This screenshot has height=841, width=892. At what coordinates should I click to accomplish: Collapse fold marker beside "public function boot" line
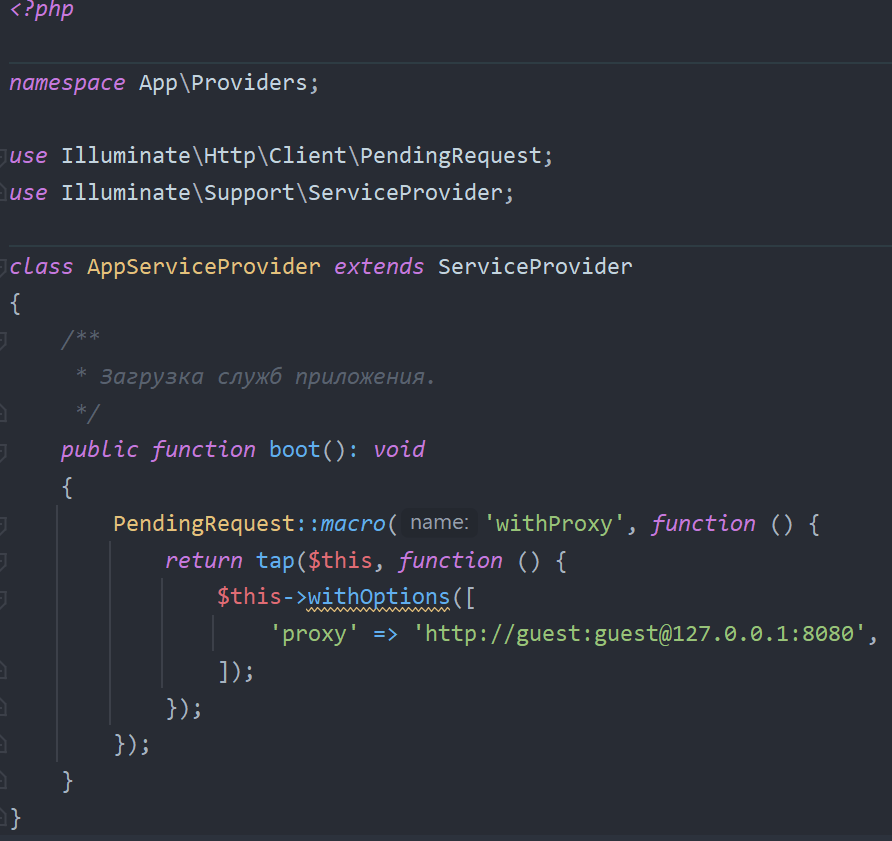[2, 452]
